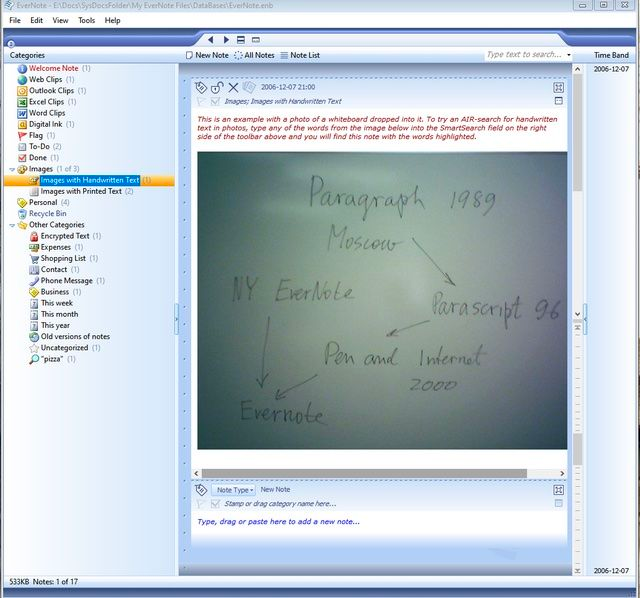Create a note with New Note button
This screenshot has height=598, width=640.
click(207, 55)
